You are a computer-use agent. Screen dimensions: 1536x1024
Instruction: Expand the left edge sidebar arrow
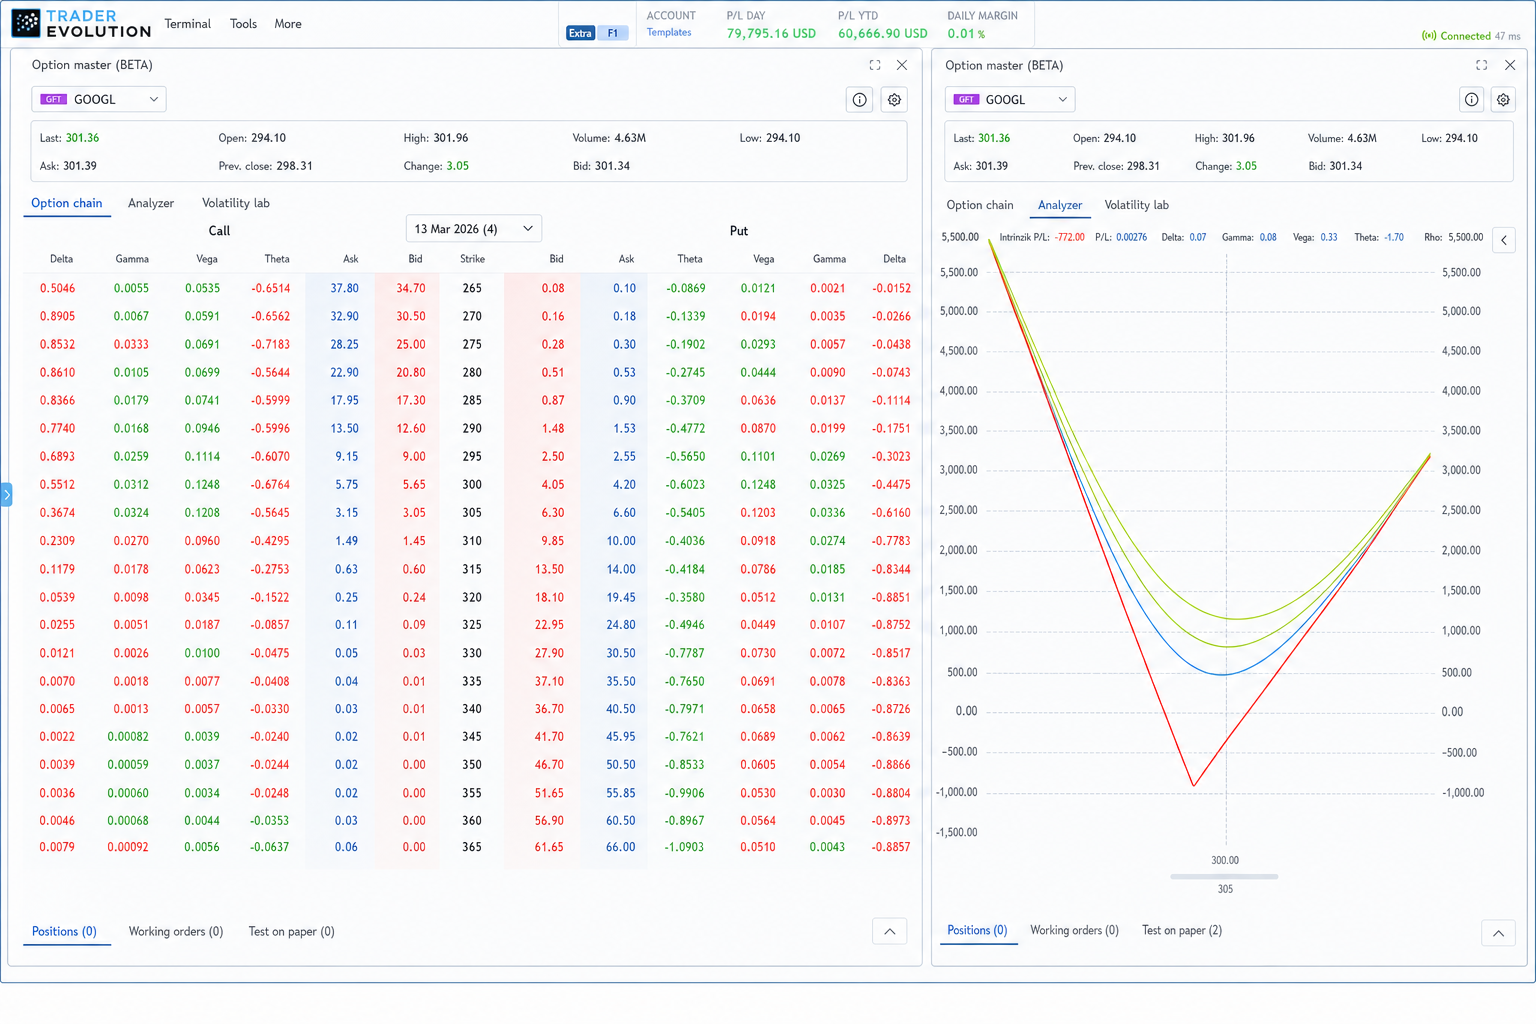(x=6, y=494)
